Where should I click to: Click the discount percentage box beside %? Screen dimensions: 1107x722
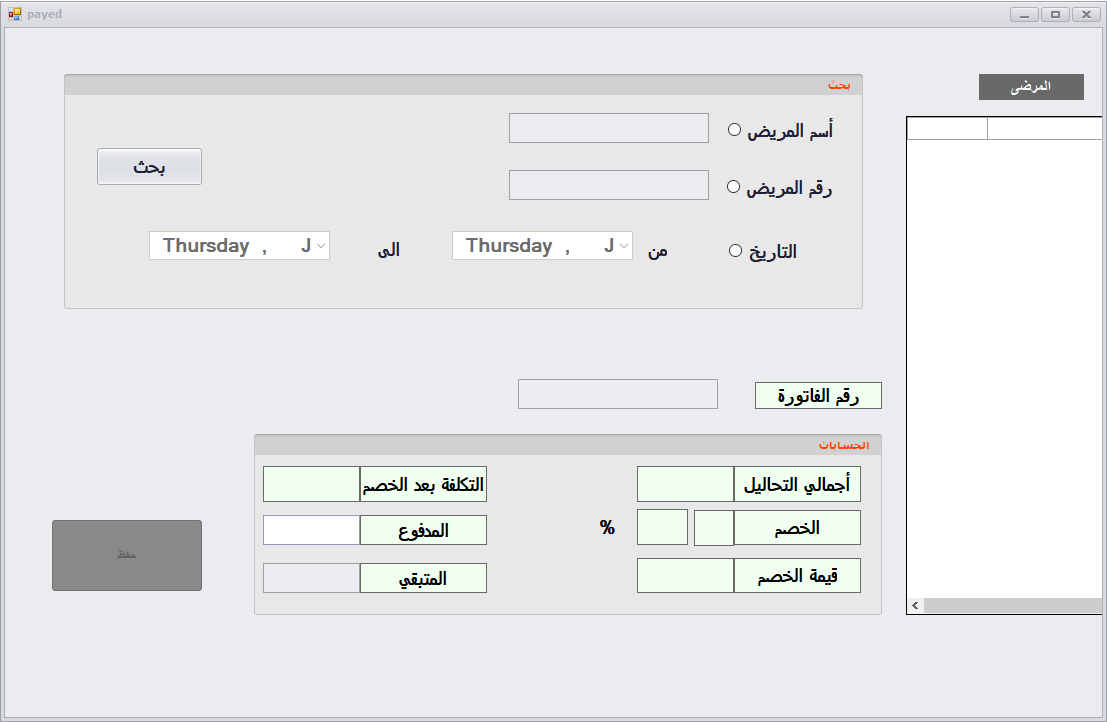[662, 526]
